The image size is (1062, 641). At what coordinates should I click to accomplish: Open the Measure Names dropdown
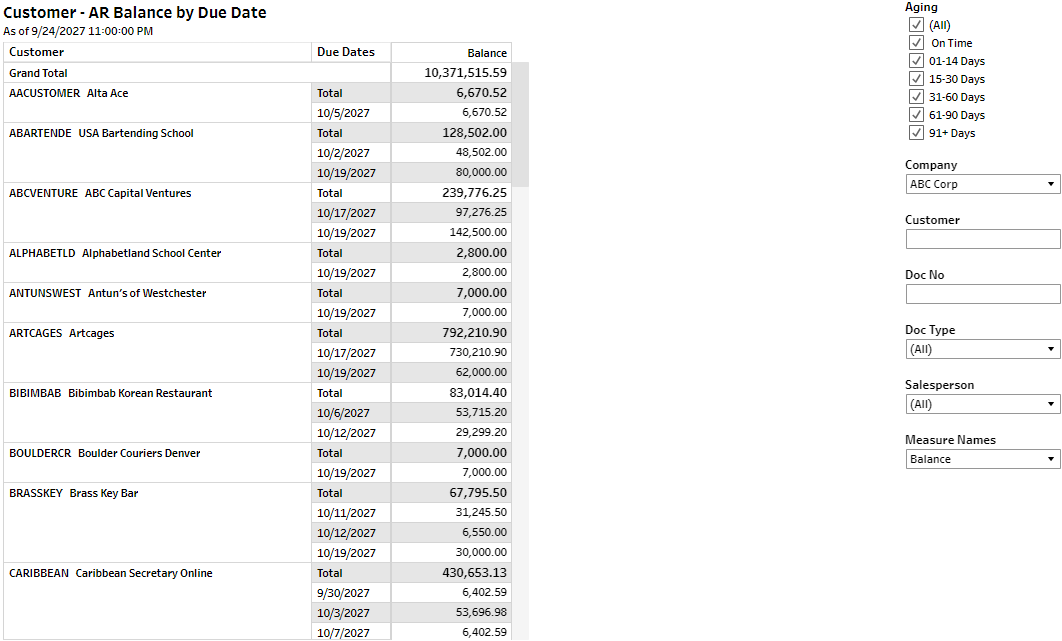982,459
